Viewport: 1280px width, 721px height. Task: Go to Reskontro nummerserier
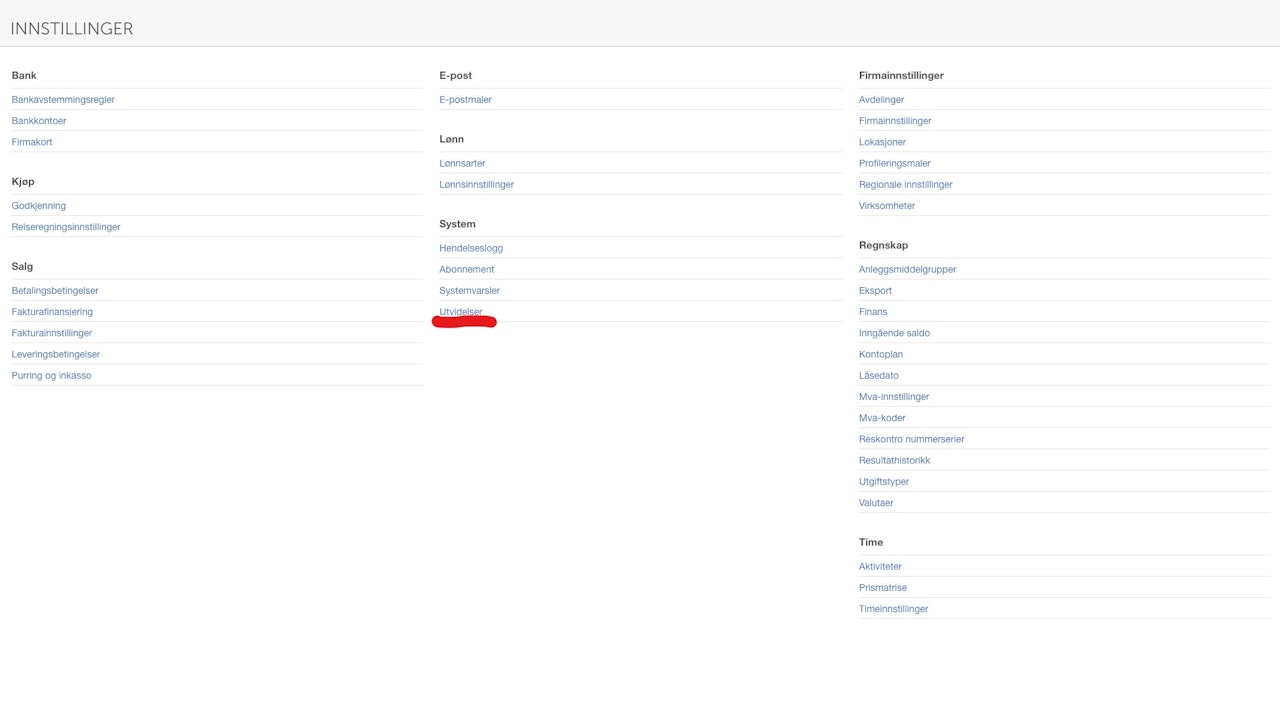tap(912, 439)
